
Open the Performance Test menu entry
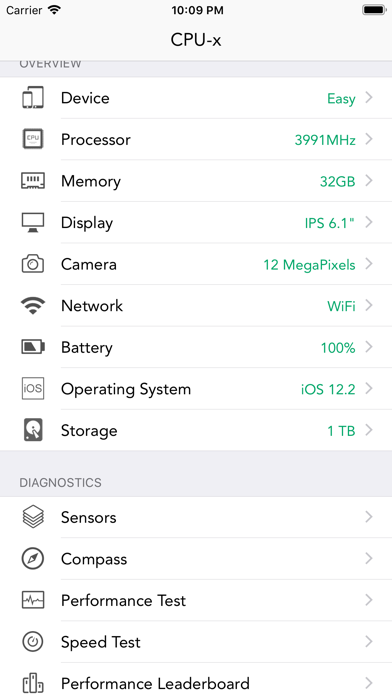pyautogui.click(x=196, y=600)
